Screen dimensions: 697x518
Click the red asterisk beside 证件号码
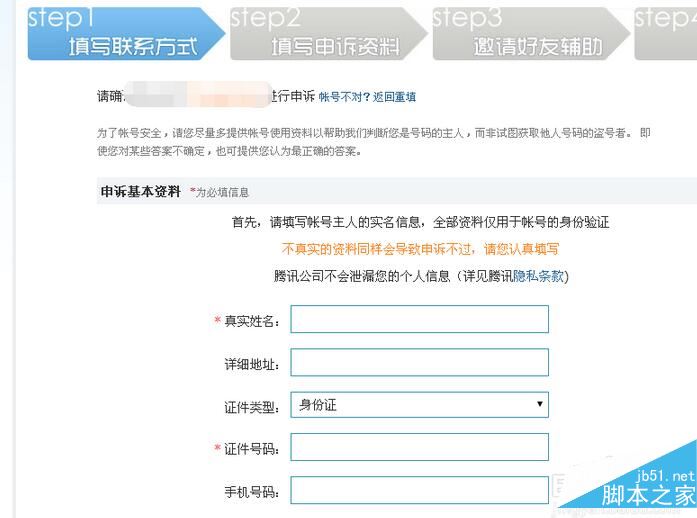217,449
